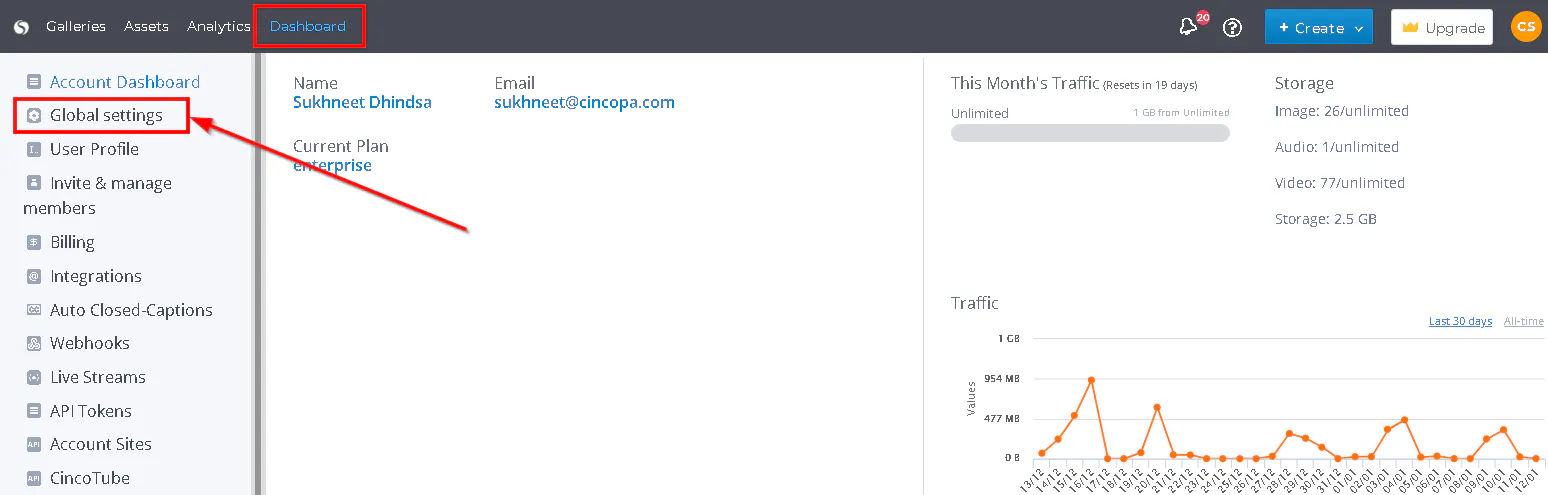
Task: Expand the Create dropdown arrow
Action: tap(1359, 29)
